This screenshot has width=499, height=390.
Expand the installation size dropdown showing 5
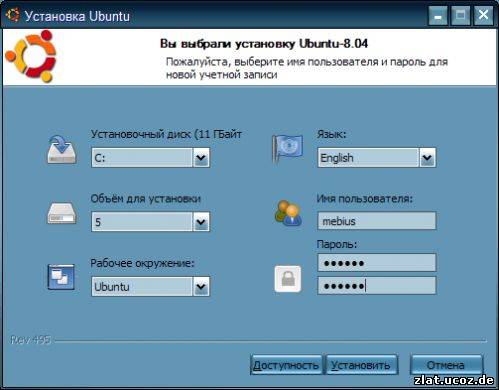pyautogui.click(x=151, y=221)
